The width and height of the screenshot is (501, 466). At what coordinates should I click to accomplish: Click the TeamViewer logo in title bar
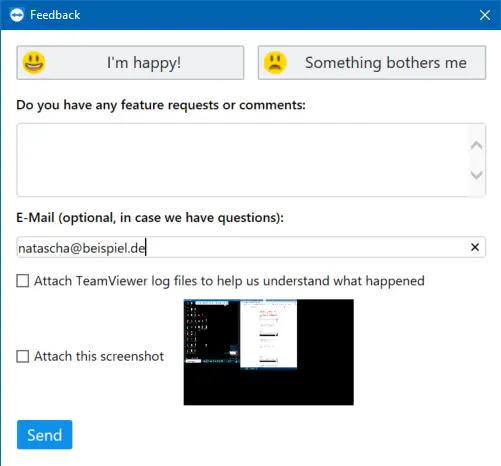click(17, 15)
